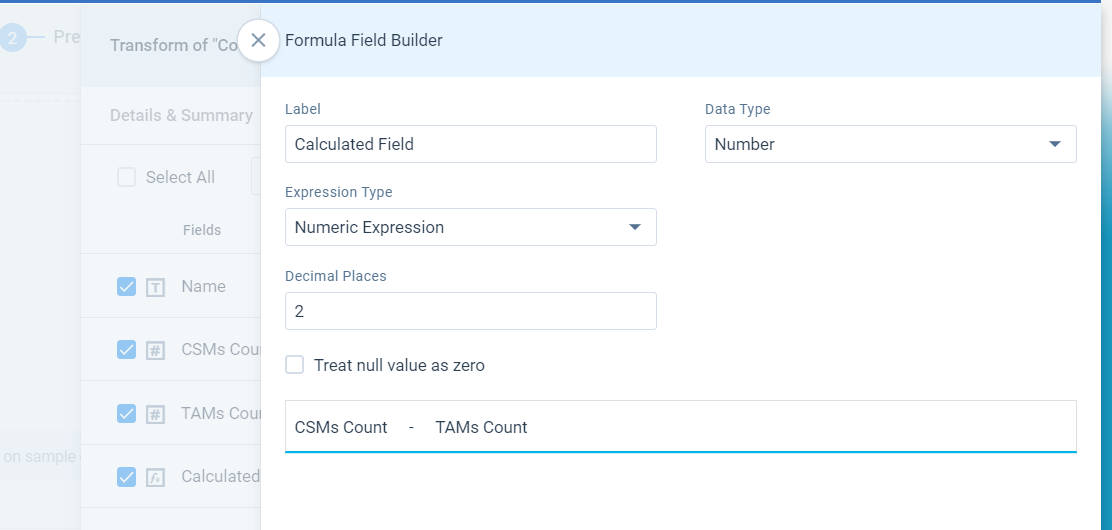
Task: Select TAMs Count token in the formula
Action: pos(482,427)
